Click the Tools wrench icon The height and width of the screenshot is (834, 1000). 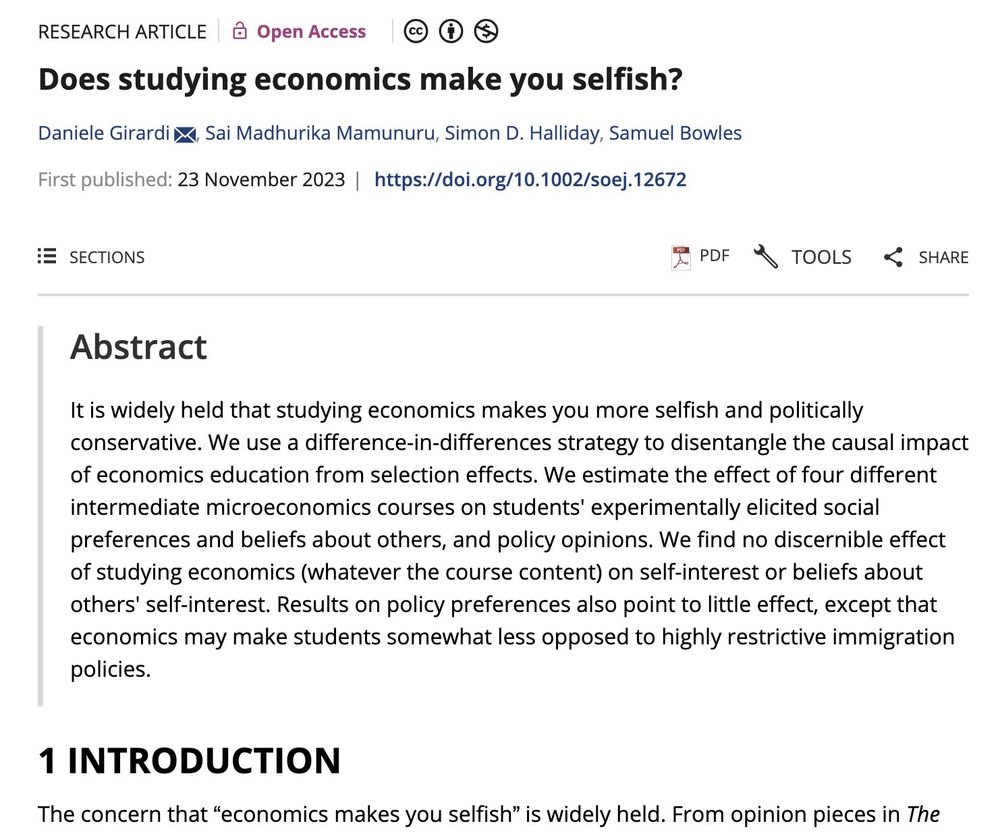click(x=766, y=257)
